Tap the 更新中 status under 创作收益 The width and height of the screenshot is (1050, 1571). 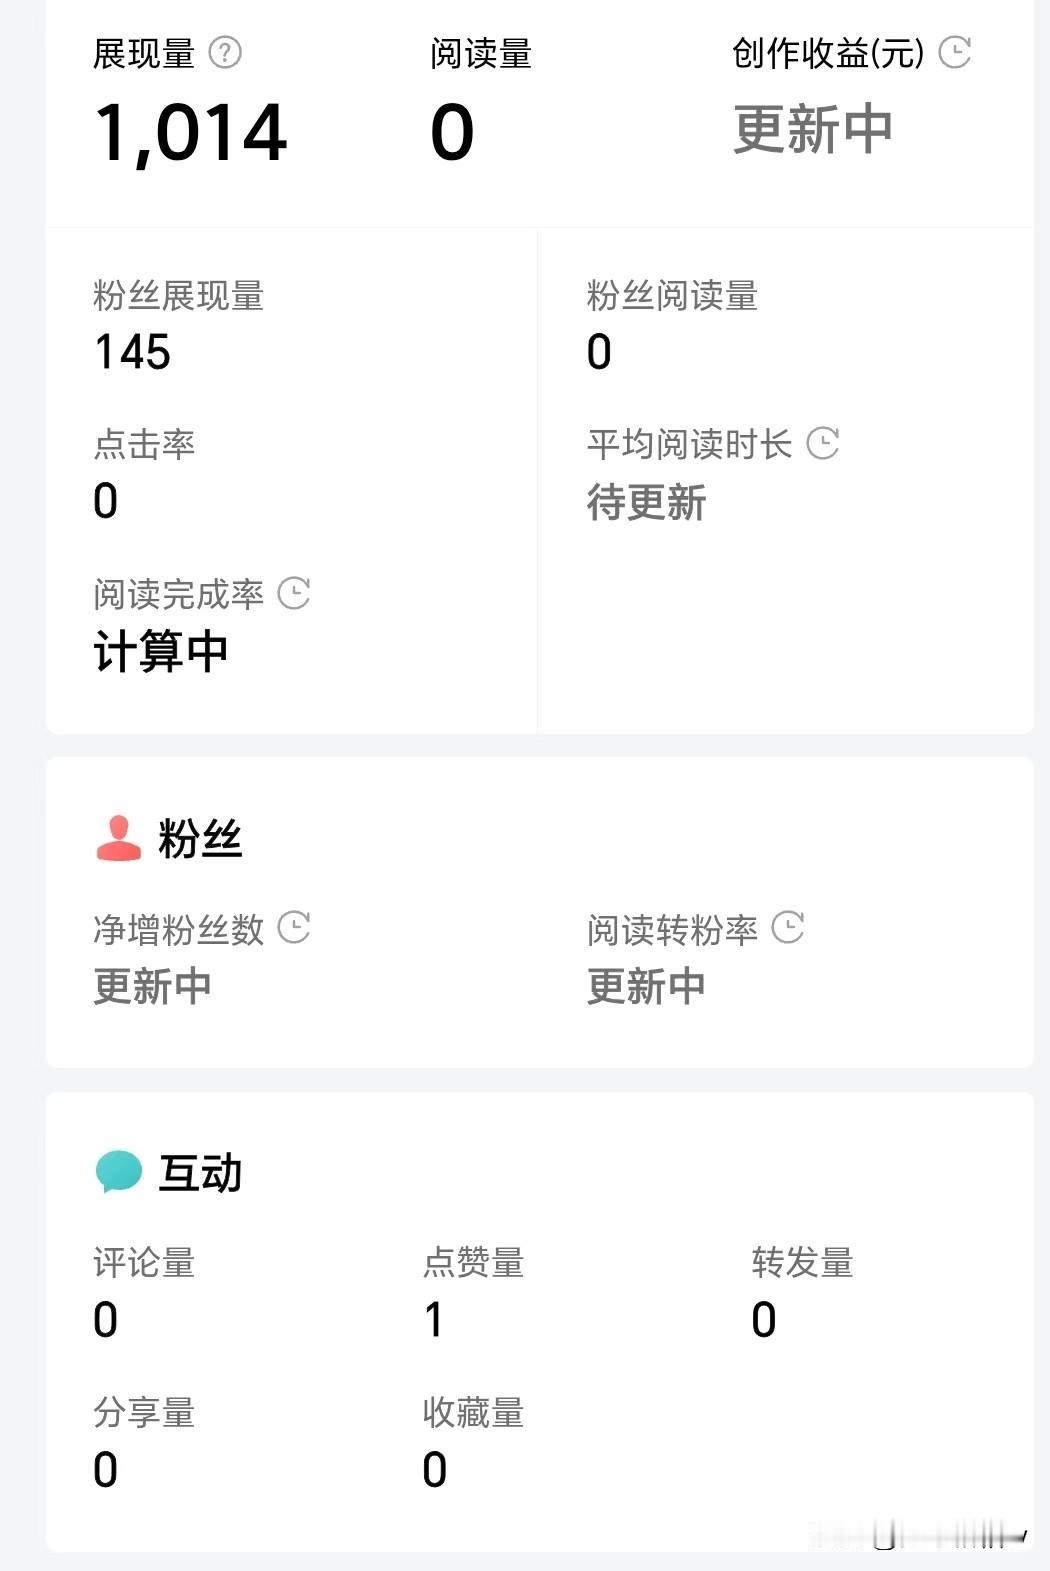pos(812,130)
